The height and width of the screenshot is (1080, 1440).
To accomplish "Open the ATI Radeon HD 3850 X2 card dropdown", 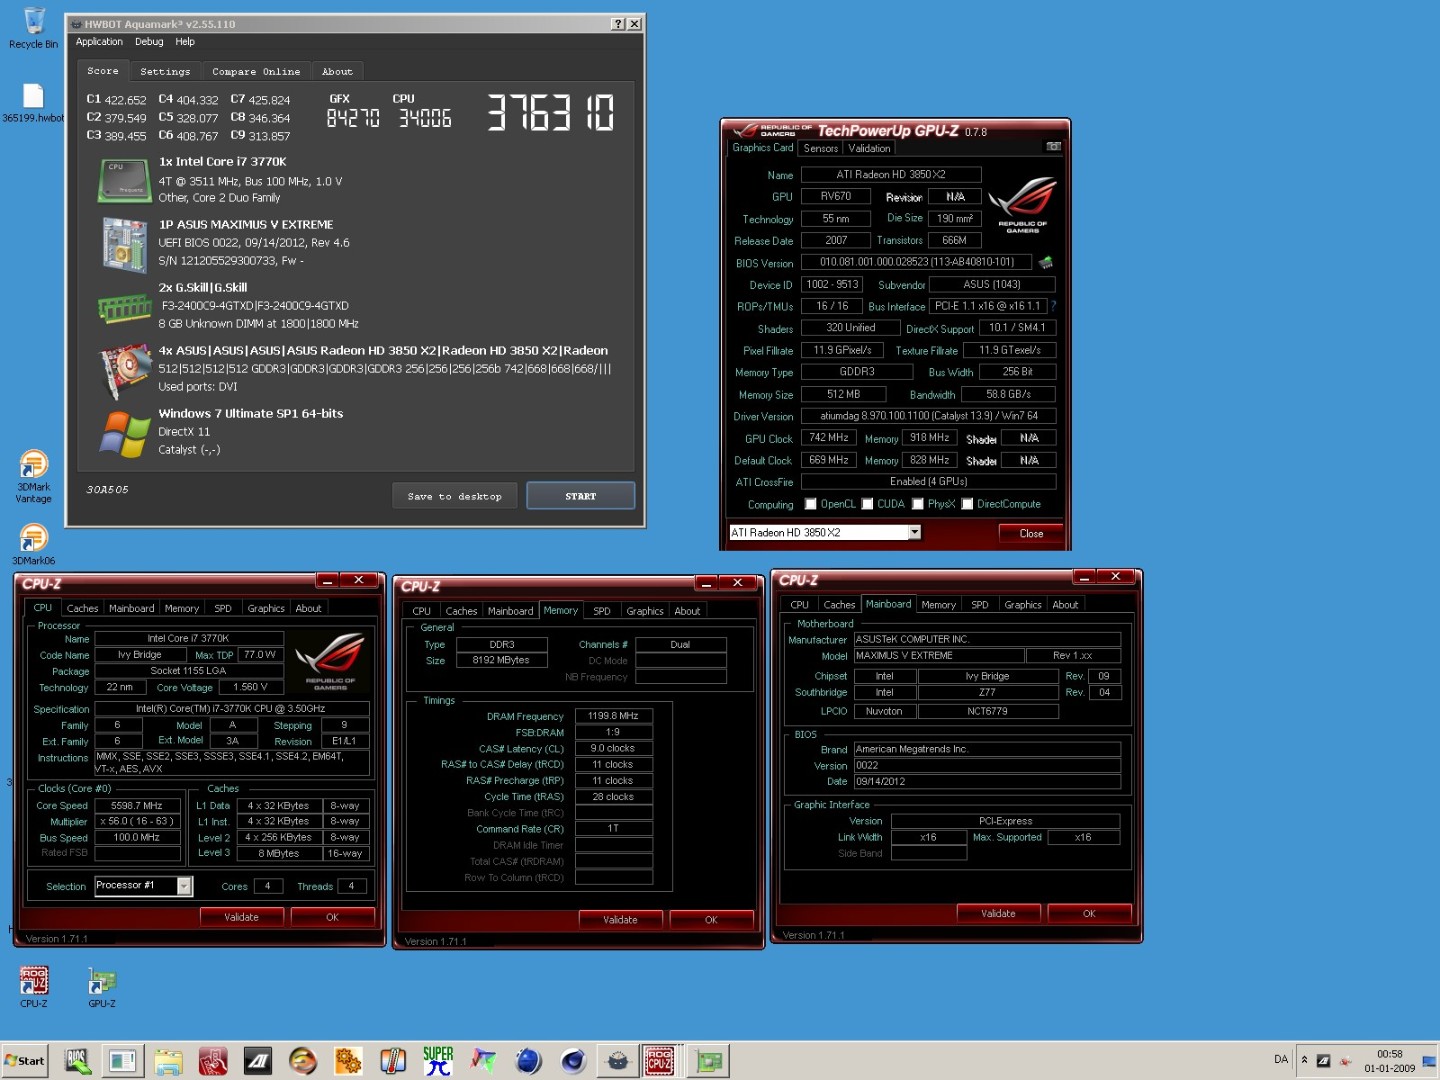I will [x=914, y=532].
